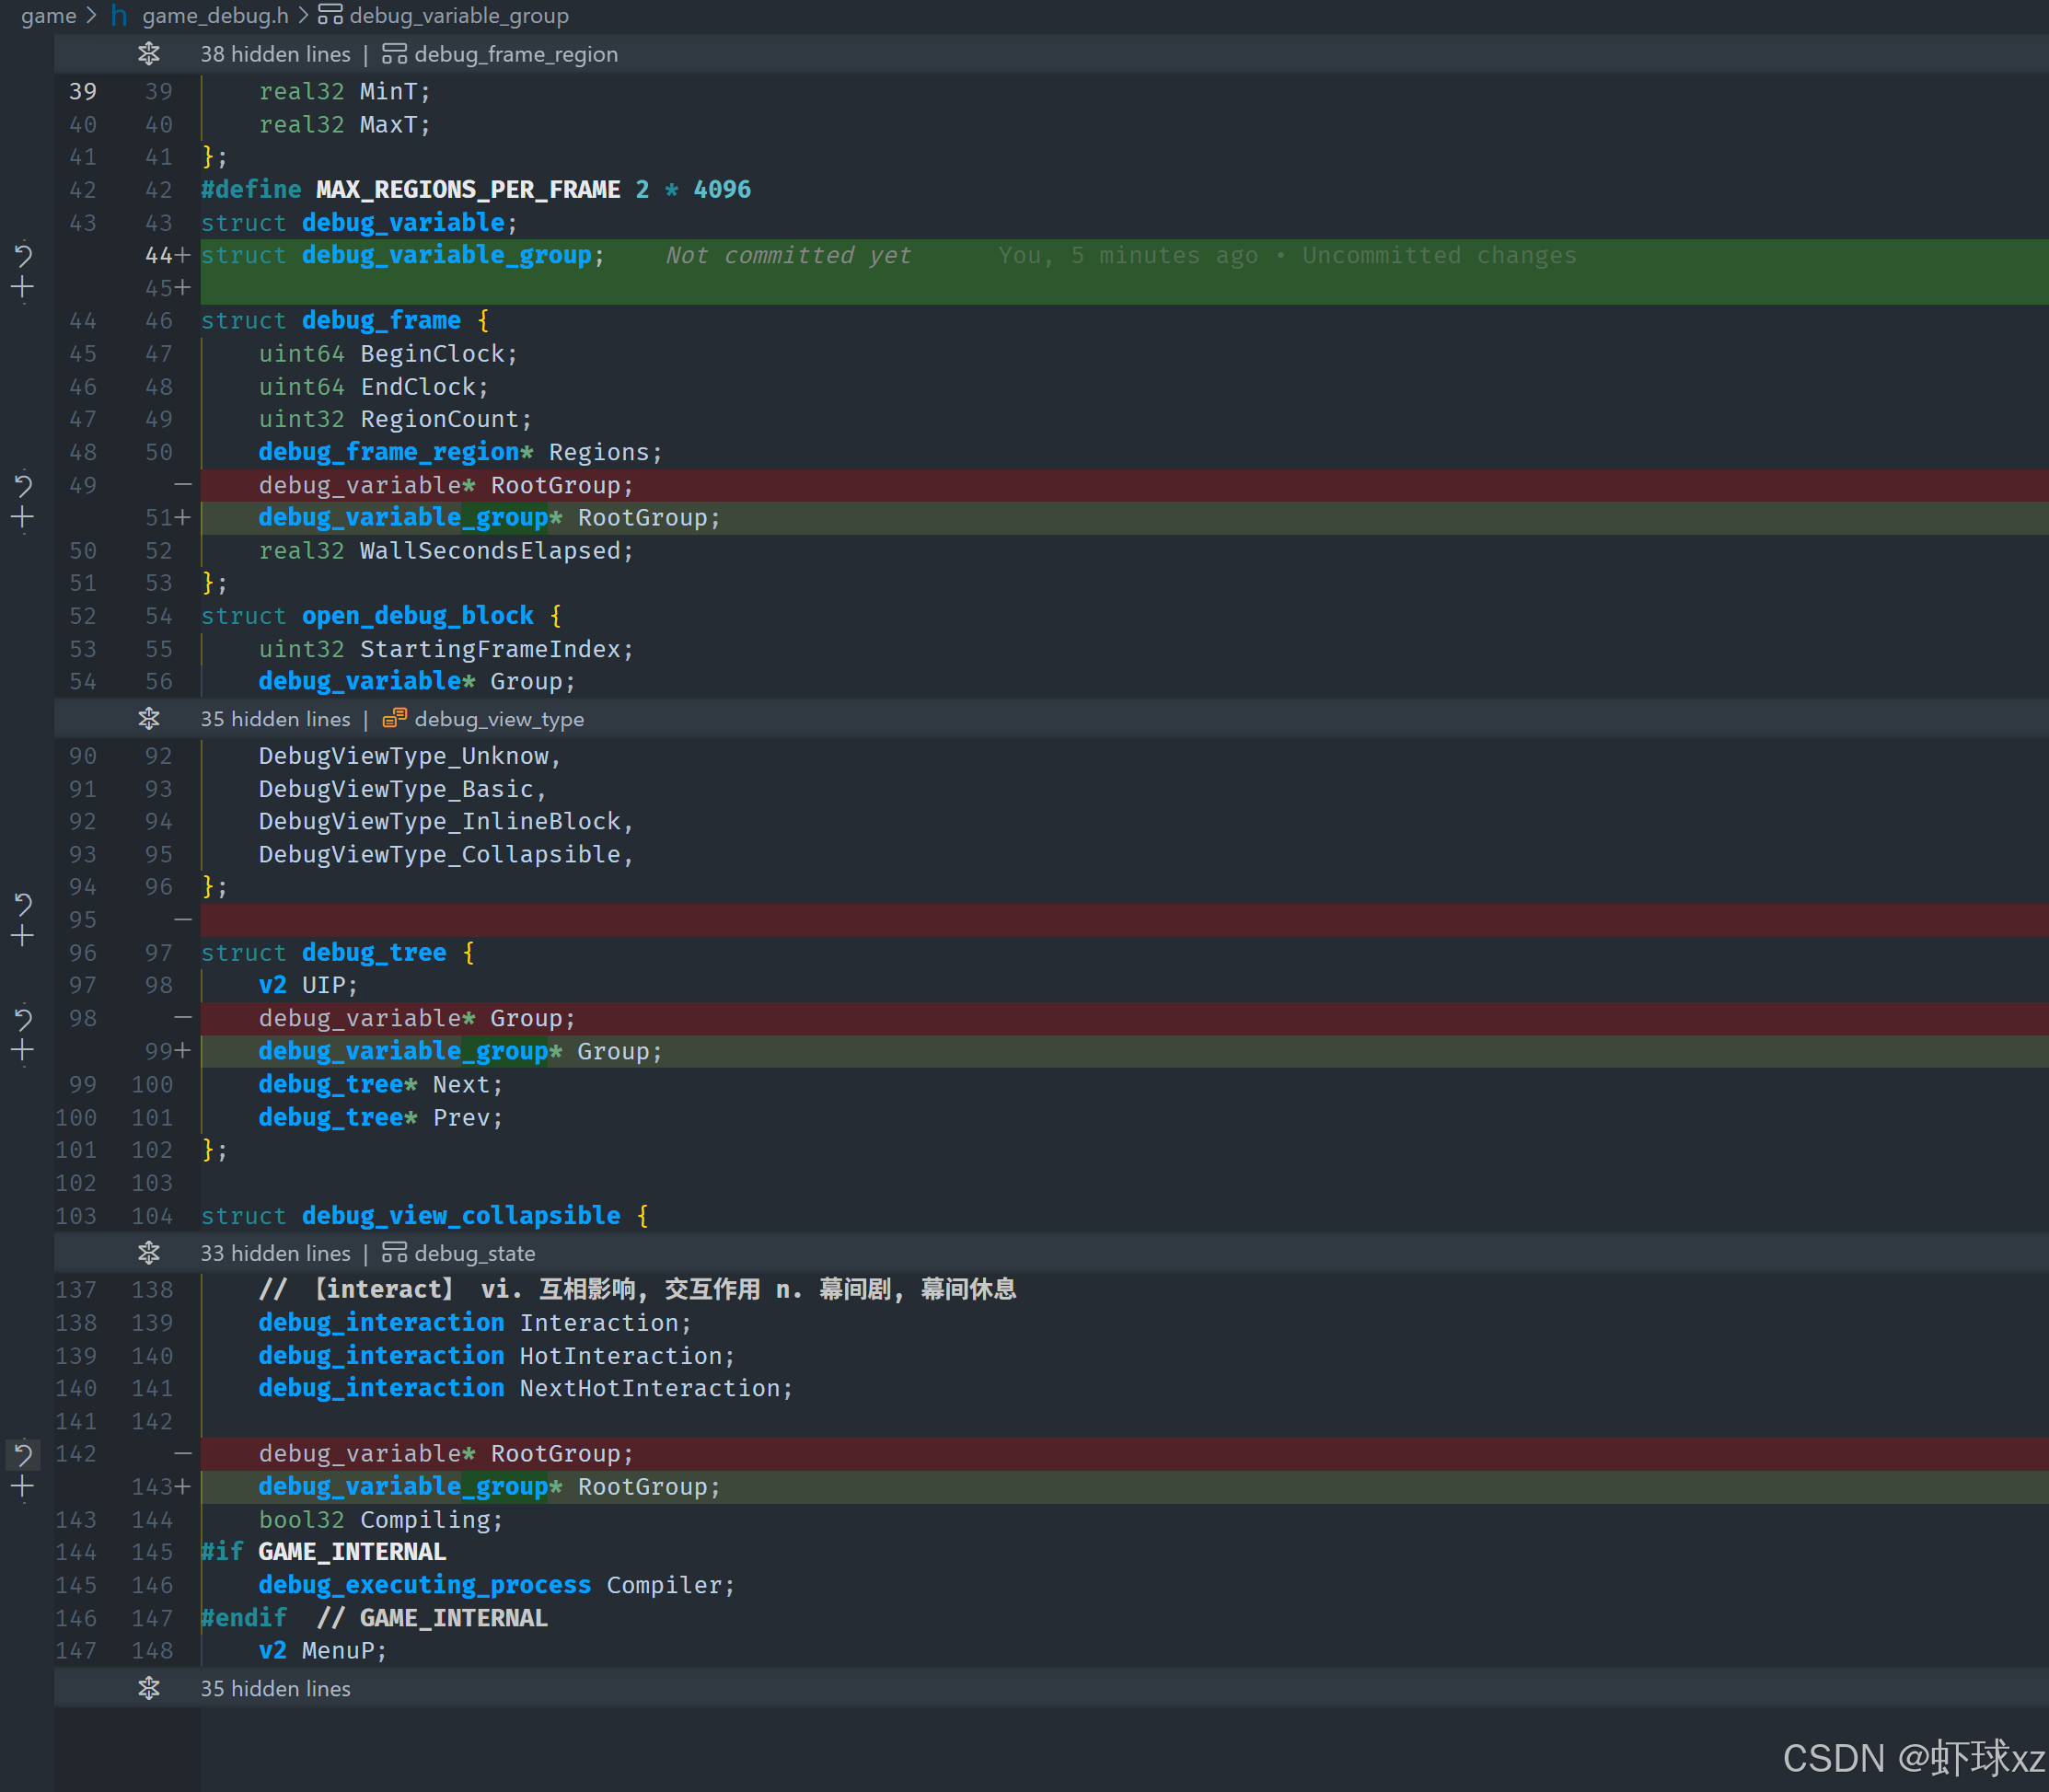The width and height of the screenshot is (2049, 1792).
Task: Stage the debug_state RootGroup change
Action: [x=22, y=1487]
